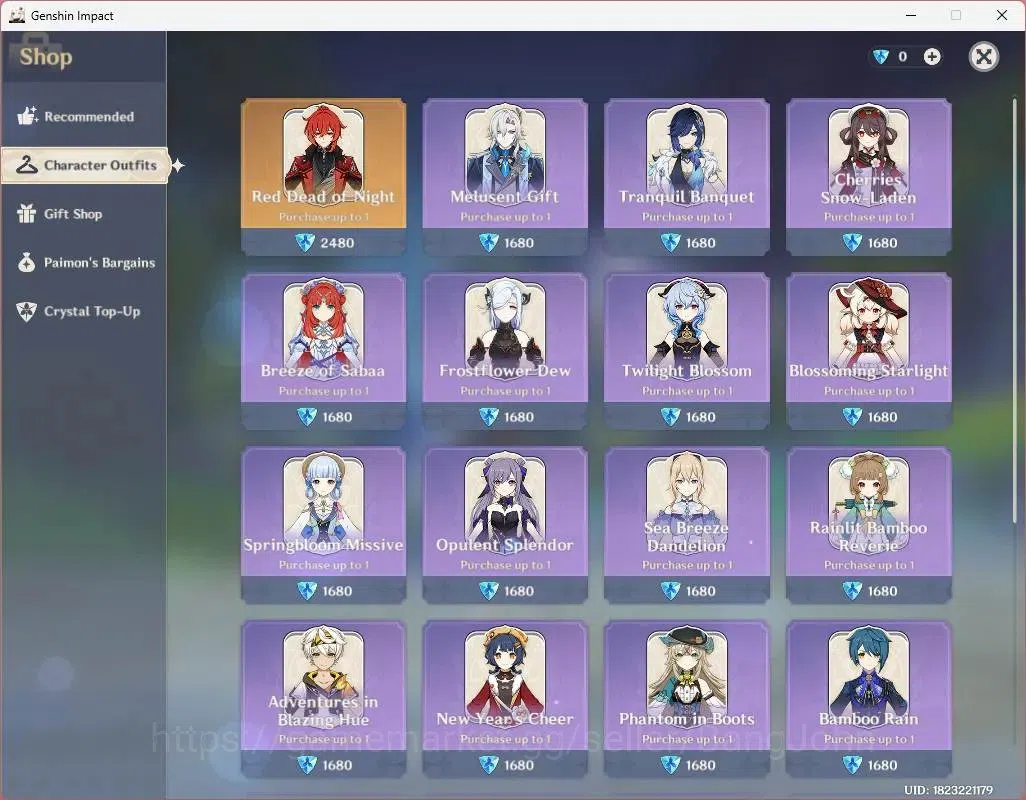1026x800 pixels.
Task: Click the Genshin Impact icon in title bar
Action: pos(17,15)
